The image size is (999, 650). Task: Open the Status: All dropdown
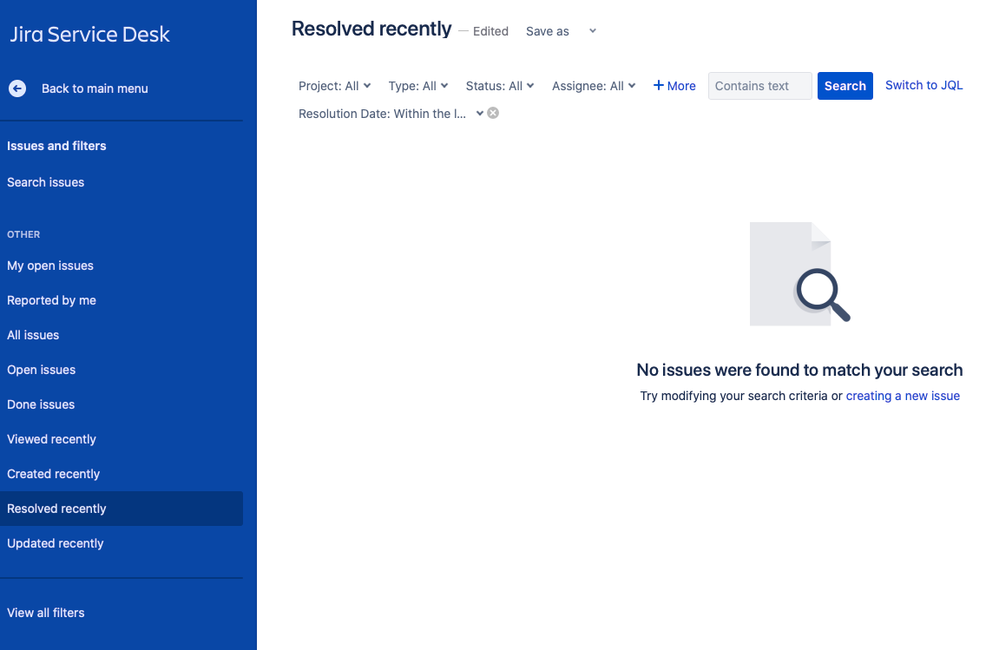click(500, 86)
